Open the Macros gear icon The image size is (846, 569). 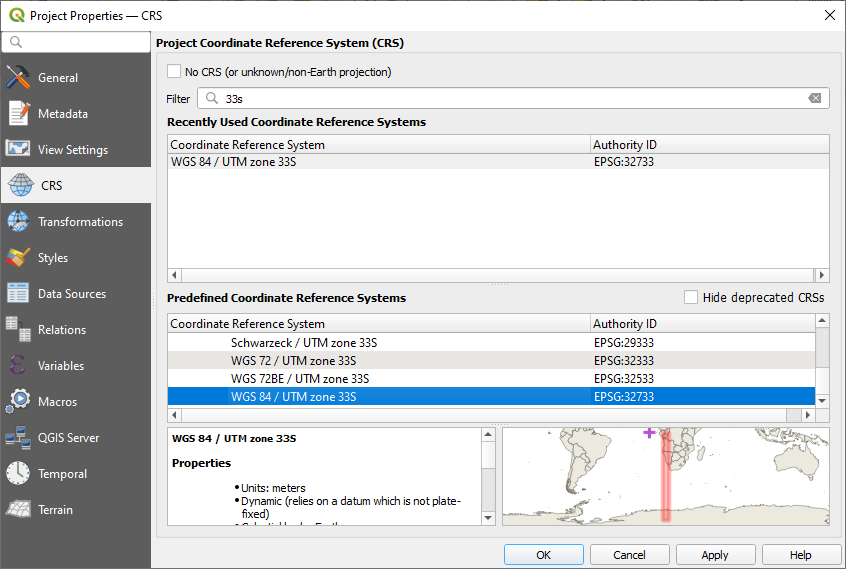click(x=18, y=402)
